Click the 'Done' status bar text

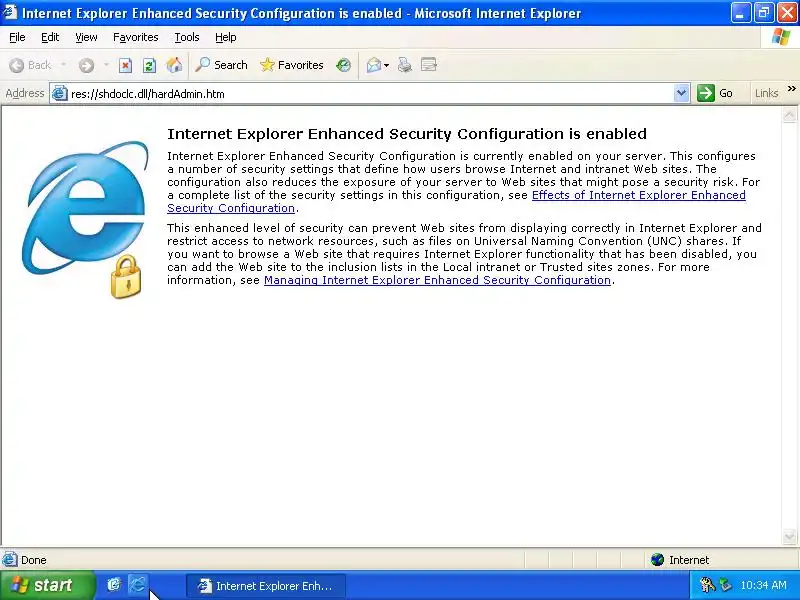point(34,560)
